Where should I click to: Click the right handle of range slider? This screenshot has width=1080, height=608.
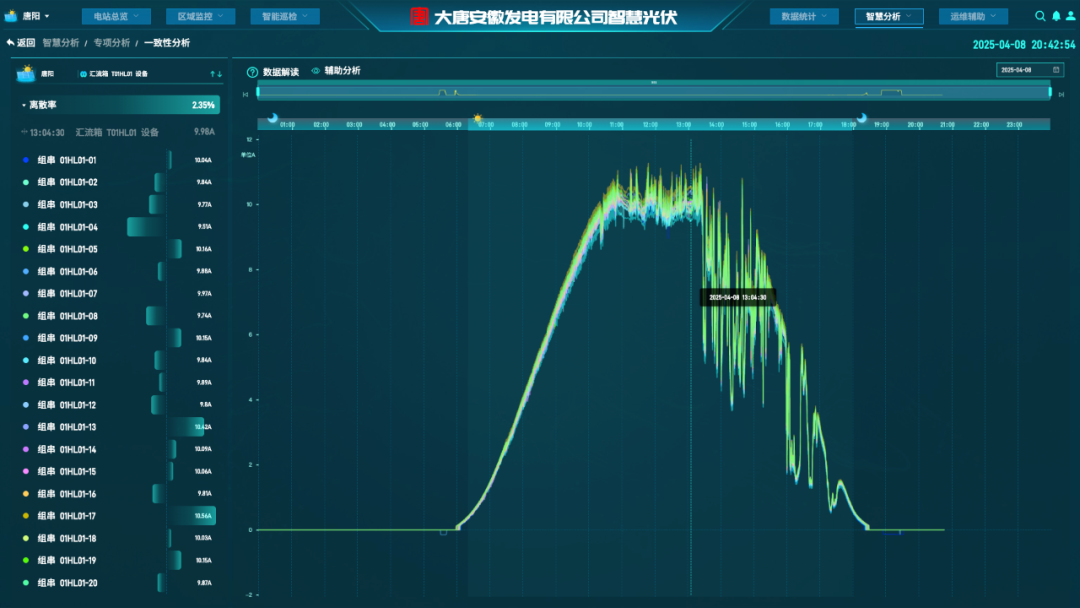[1050, 92]
